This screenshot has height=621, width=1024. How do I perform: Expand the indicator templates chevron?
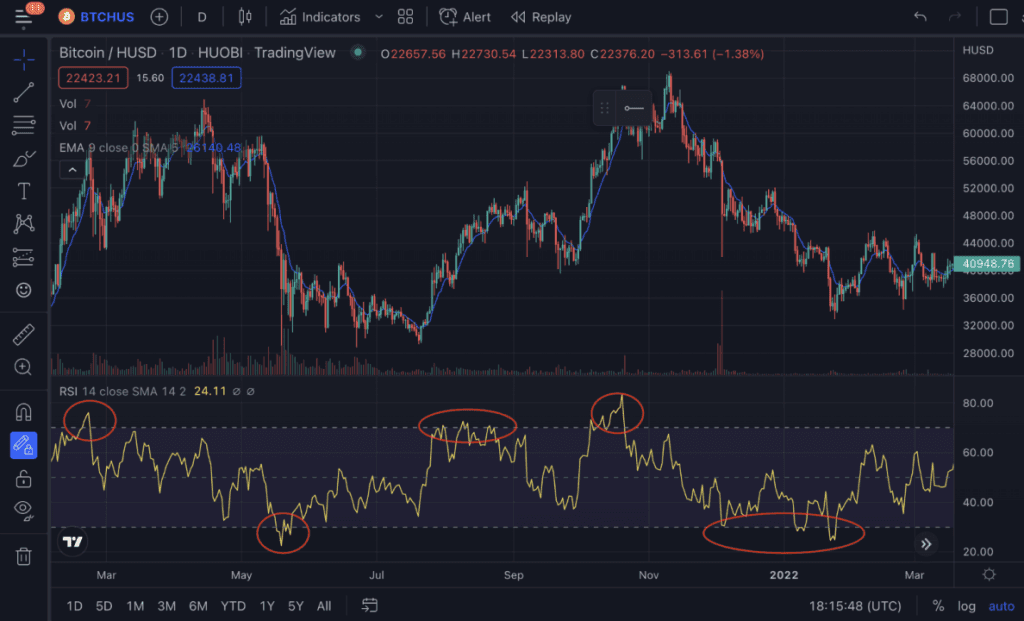click(x=379, y=17)
